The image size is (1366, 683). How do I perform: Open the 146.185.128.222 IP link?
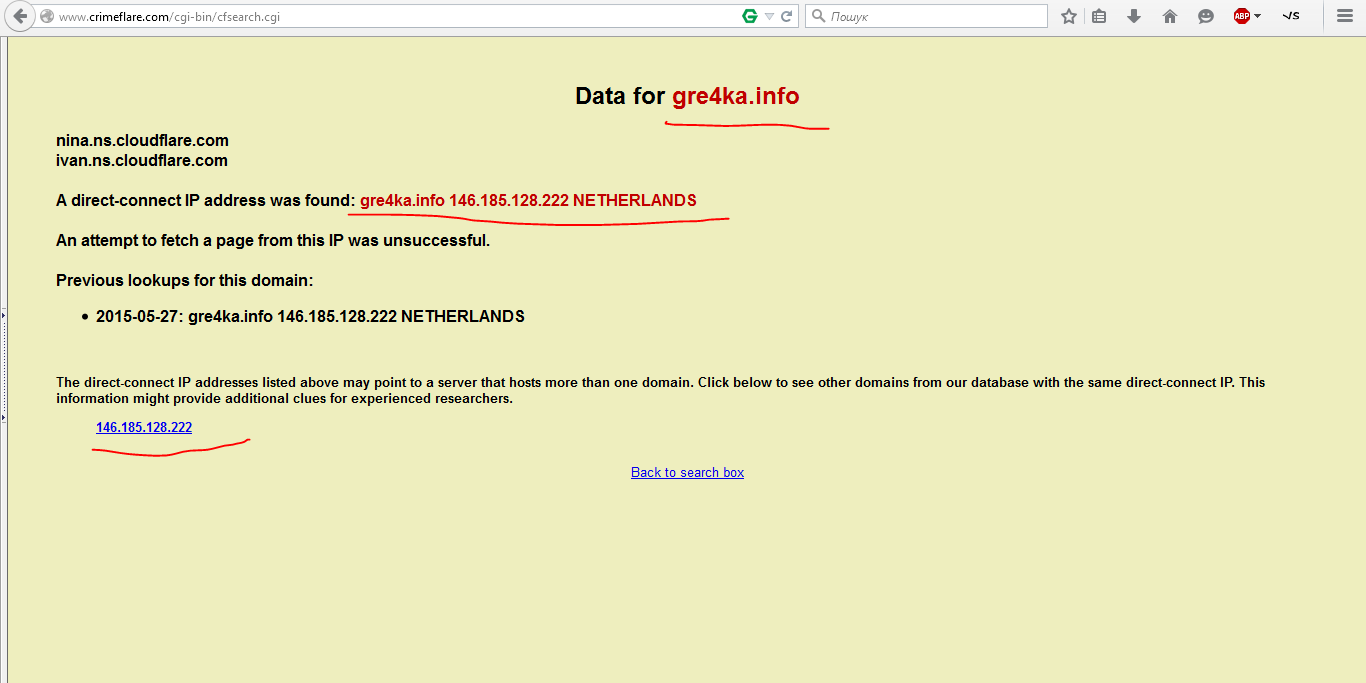point(144,427)
